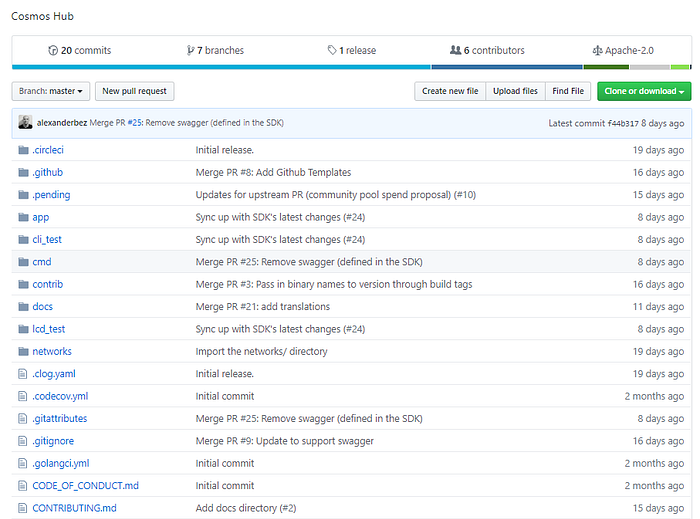
Task: Open commit 'Merge PR #8: Add Github Templates'
Action: pyautogui.click(x=273, y=172)
